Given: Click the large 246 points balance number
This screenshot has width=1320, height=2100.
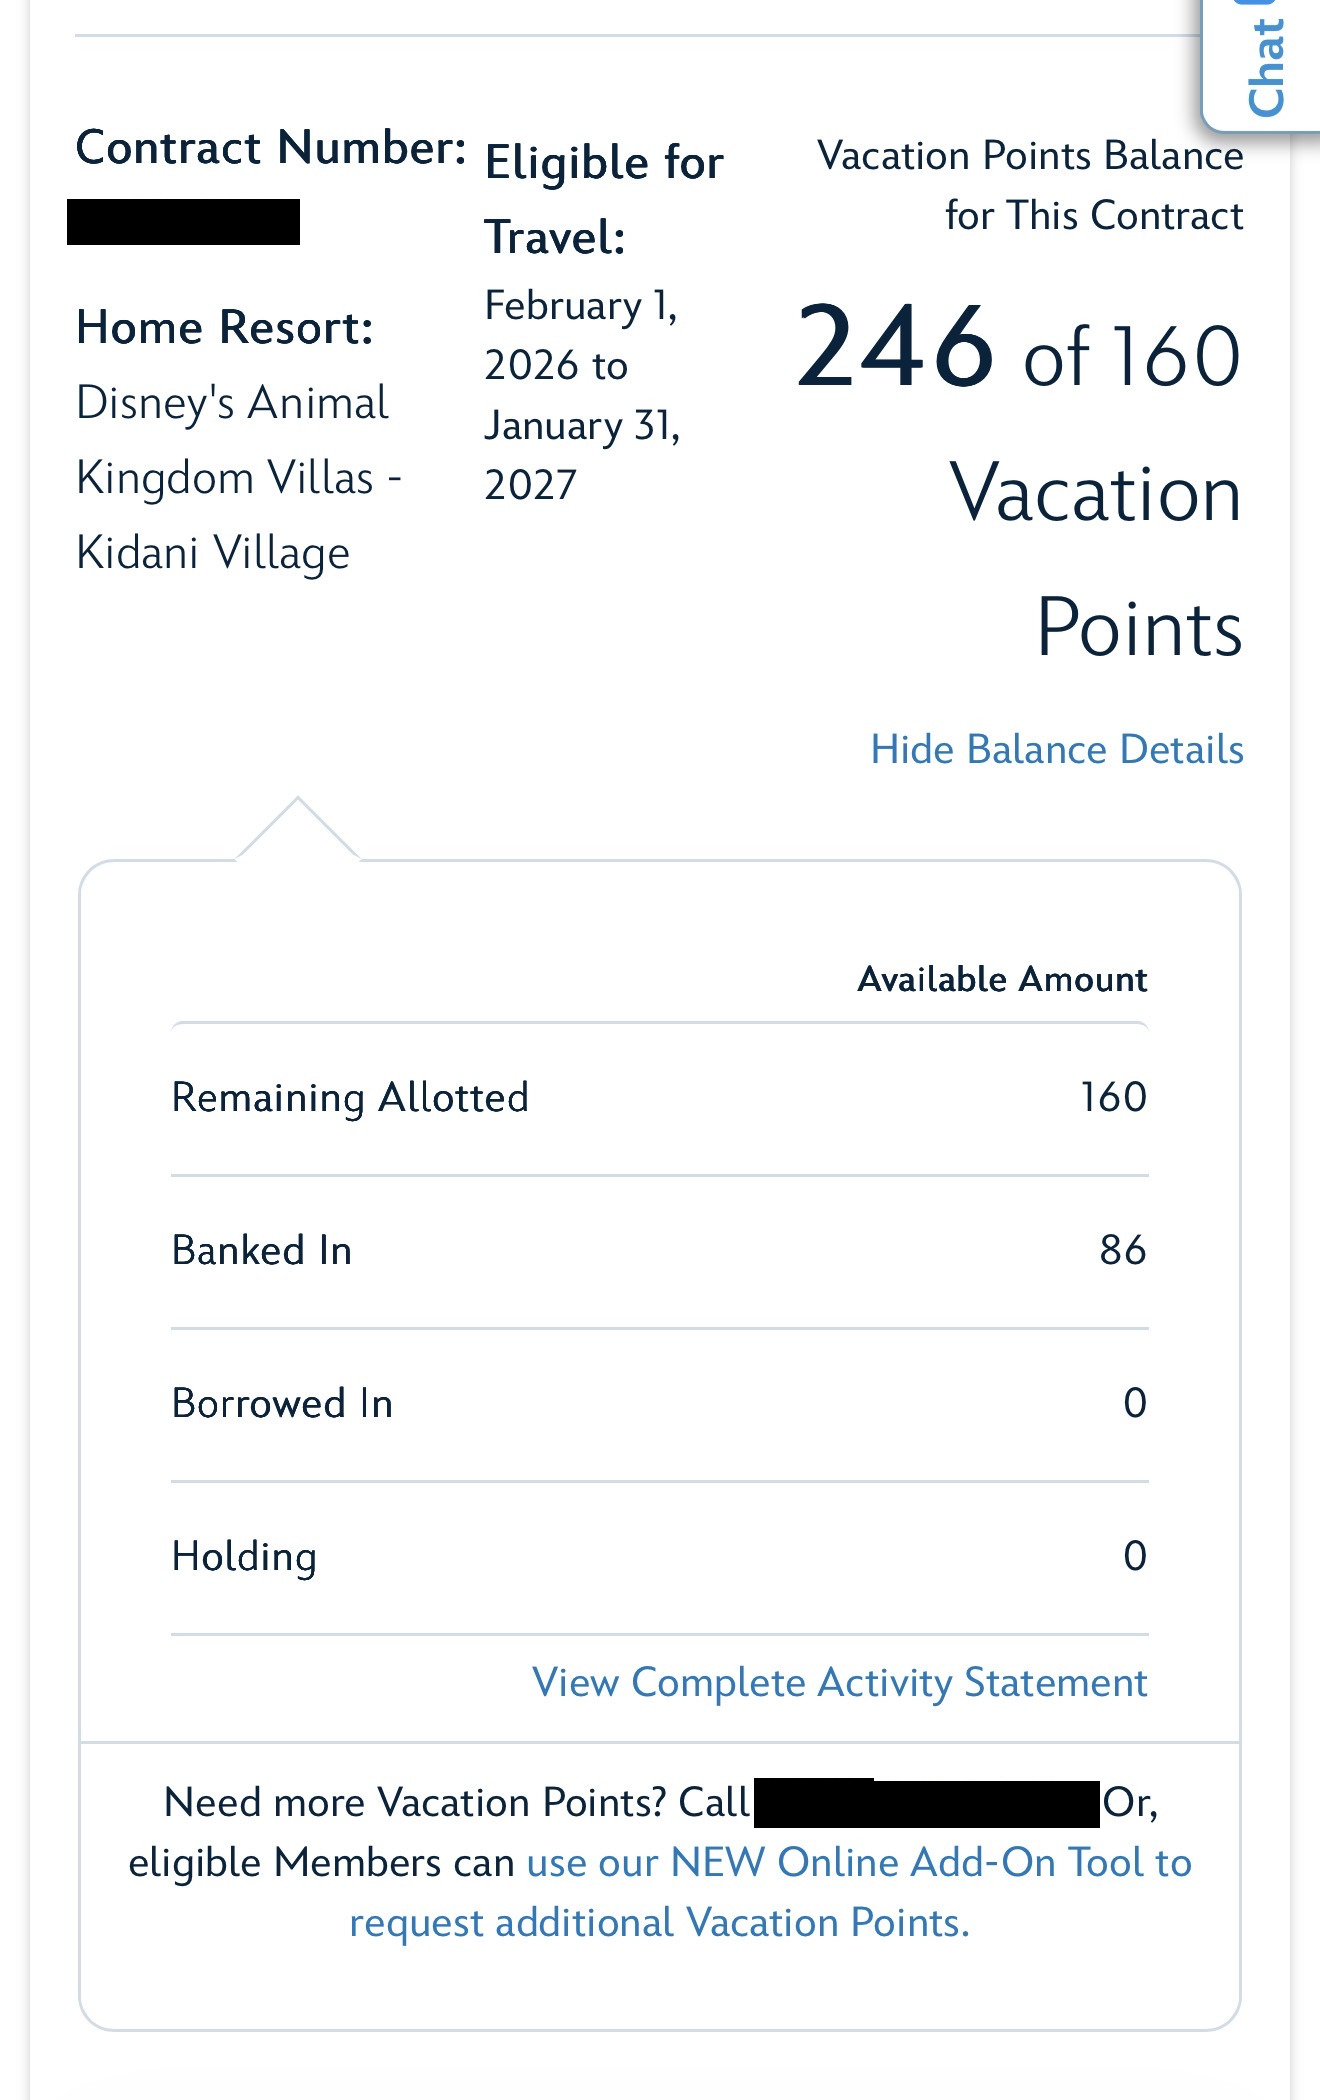Looking at the screenshot, I should pos(895,347).
